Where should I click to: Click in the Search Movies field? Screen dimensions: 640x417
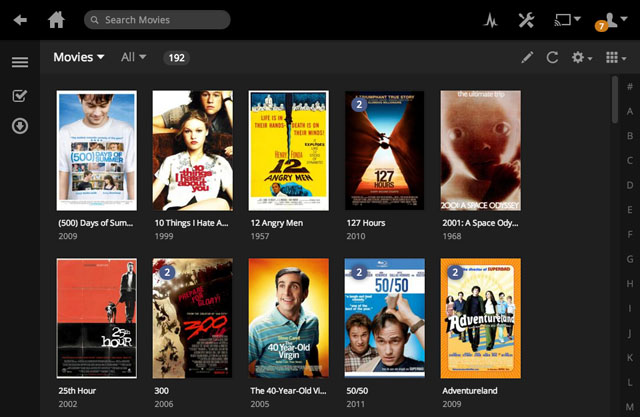[x=160, y=20]
